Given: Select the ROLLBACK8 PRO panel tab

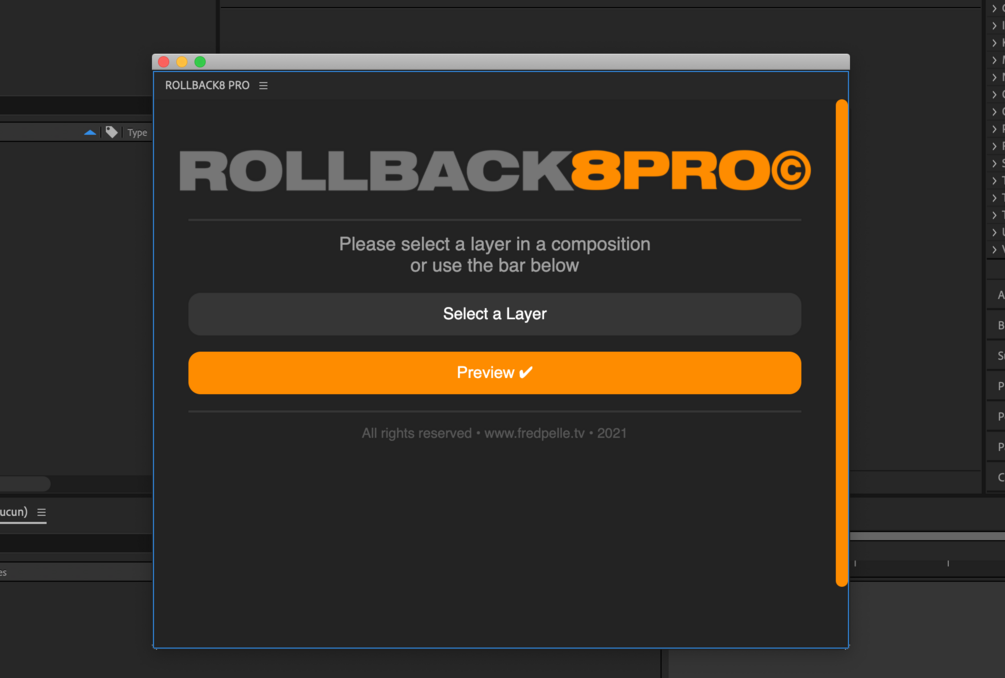Looking at the screenshot, I should pyautogui.click(x=207, y=86).
